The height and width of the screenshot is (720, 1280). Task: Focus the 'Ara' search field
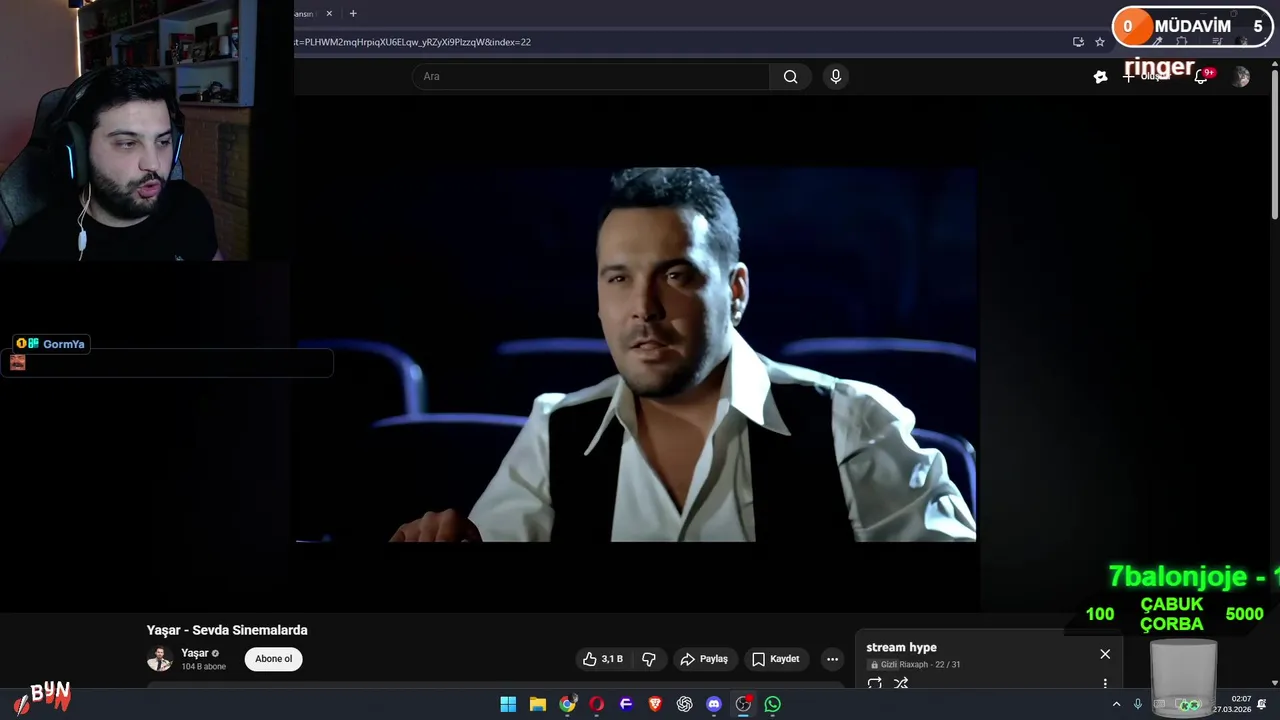pyautogui.click(x=591, y=77)
